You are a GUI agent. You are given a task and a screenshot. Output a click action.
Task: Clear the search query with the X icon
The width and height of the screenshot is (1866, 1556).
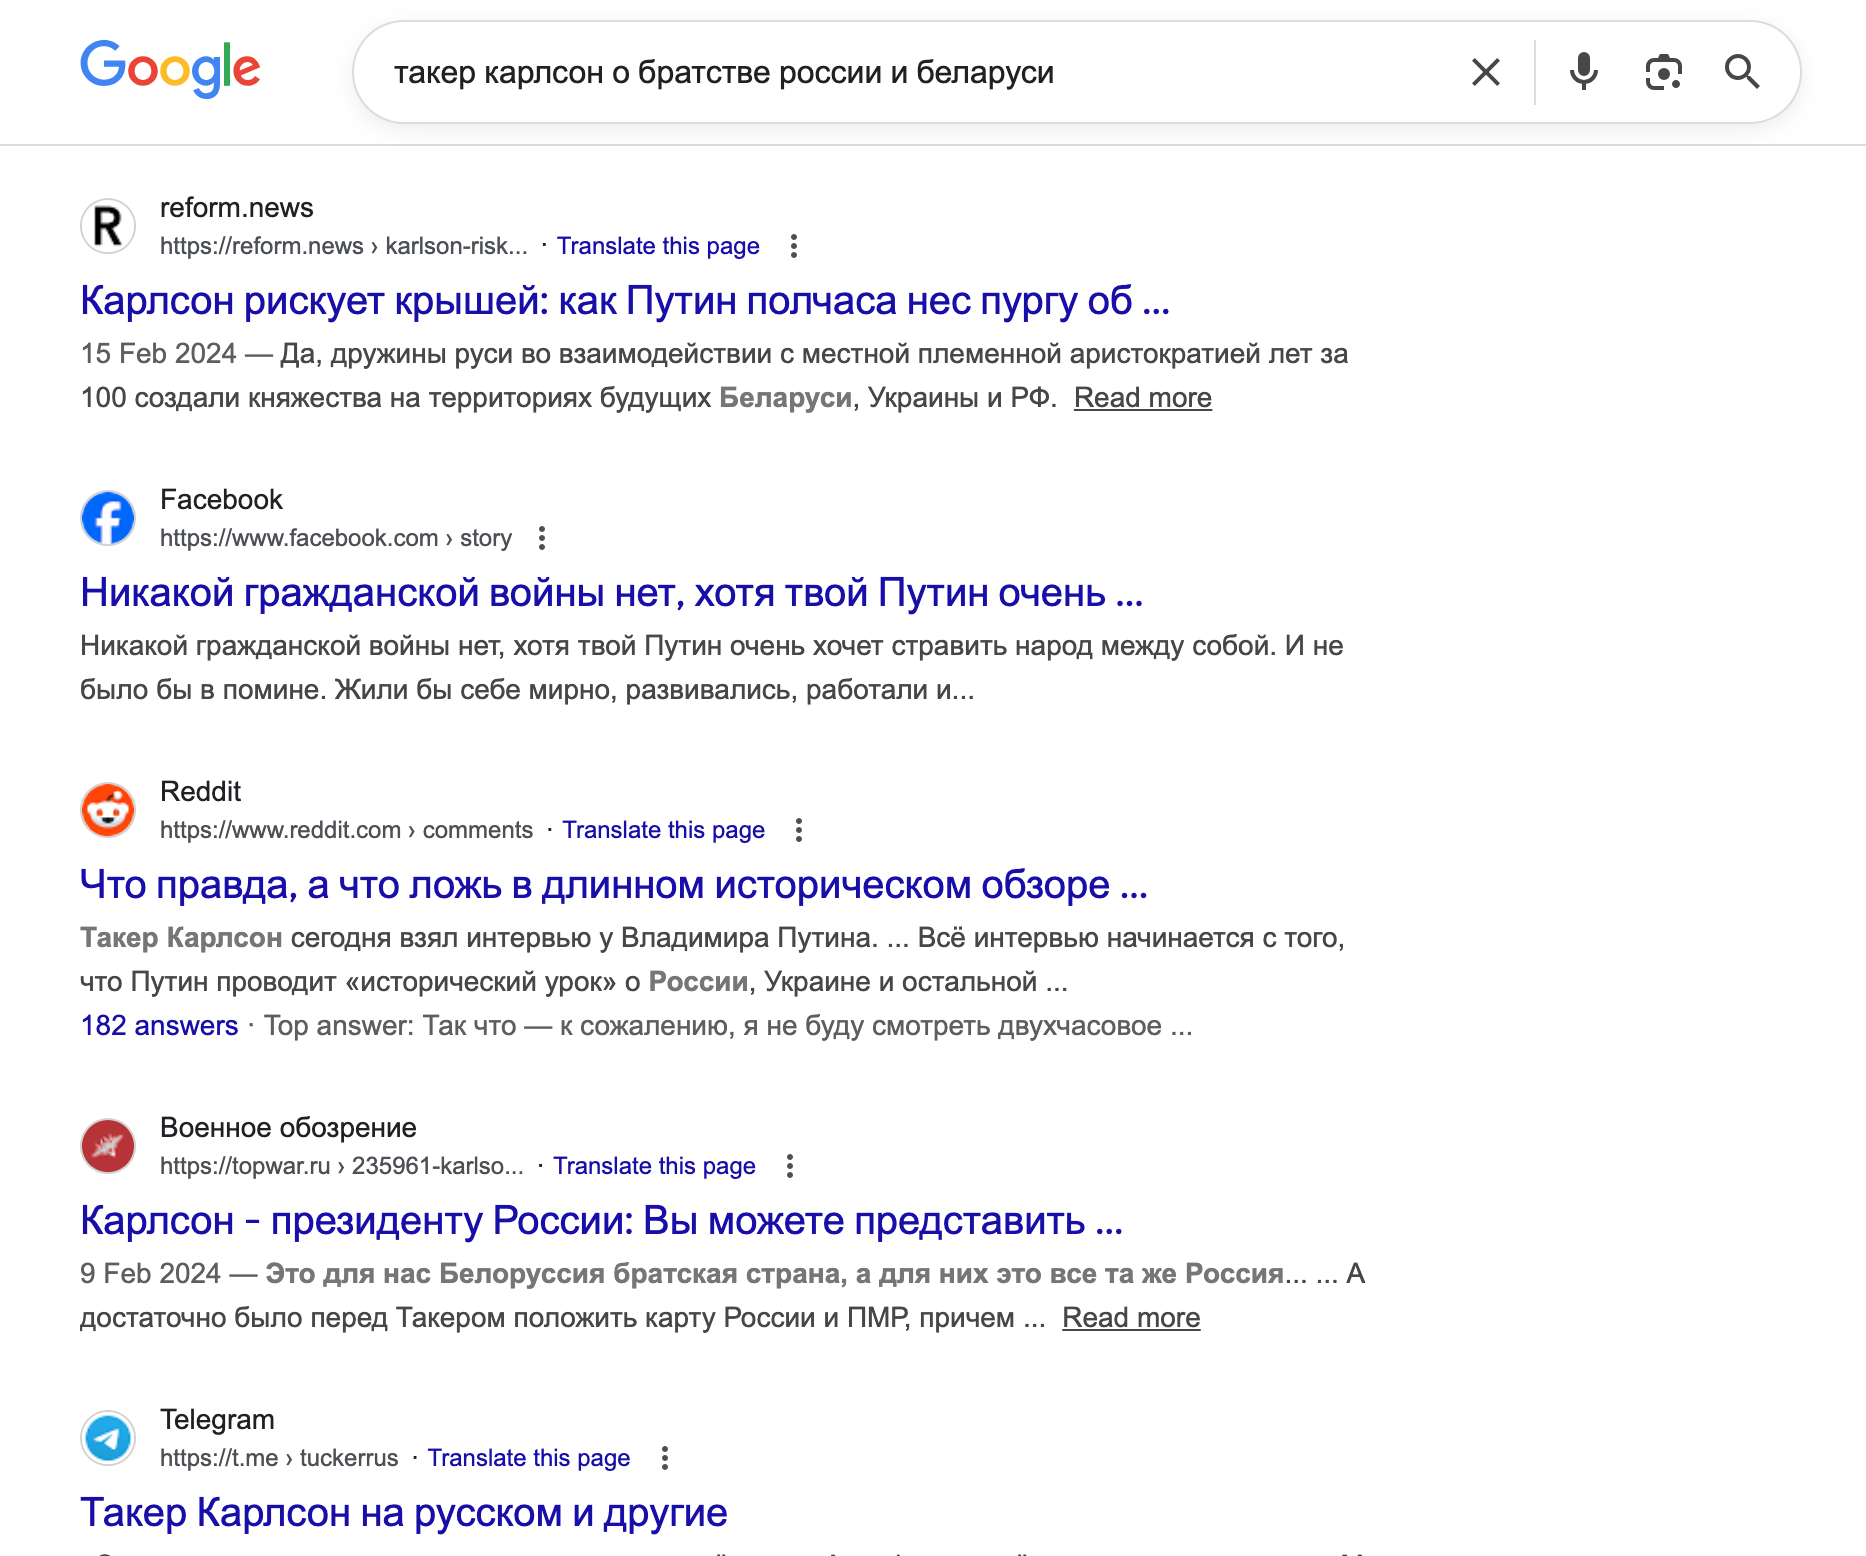click(x=1485, y=71)
